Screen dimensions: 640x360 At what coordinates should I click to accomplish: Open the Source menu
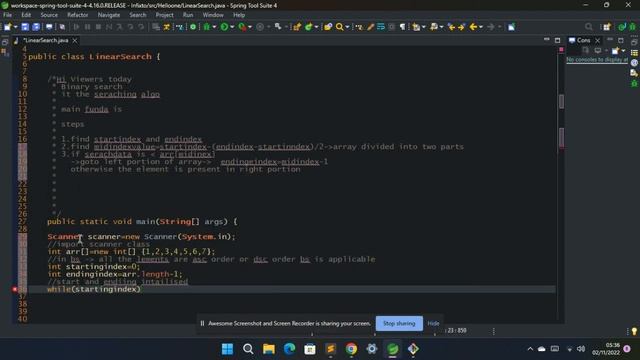pos(49,15)
